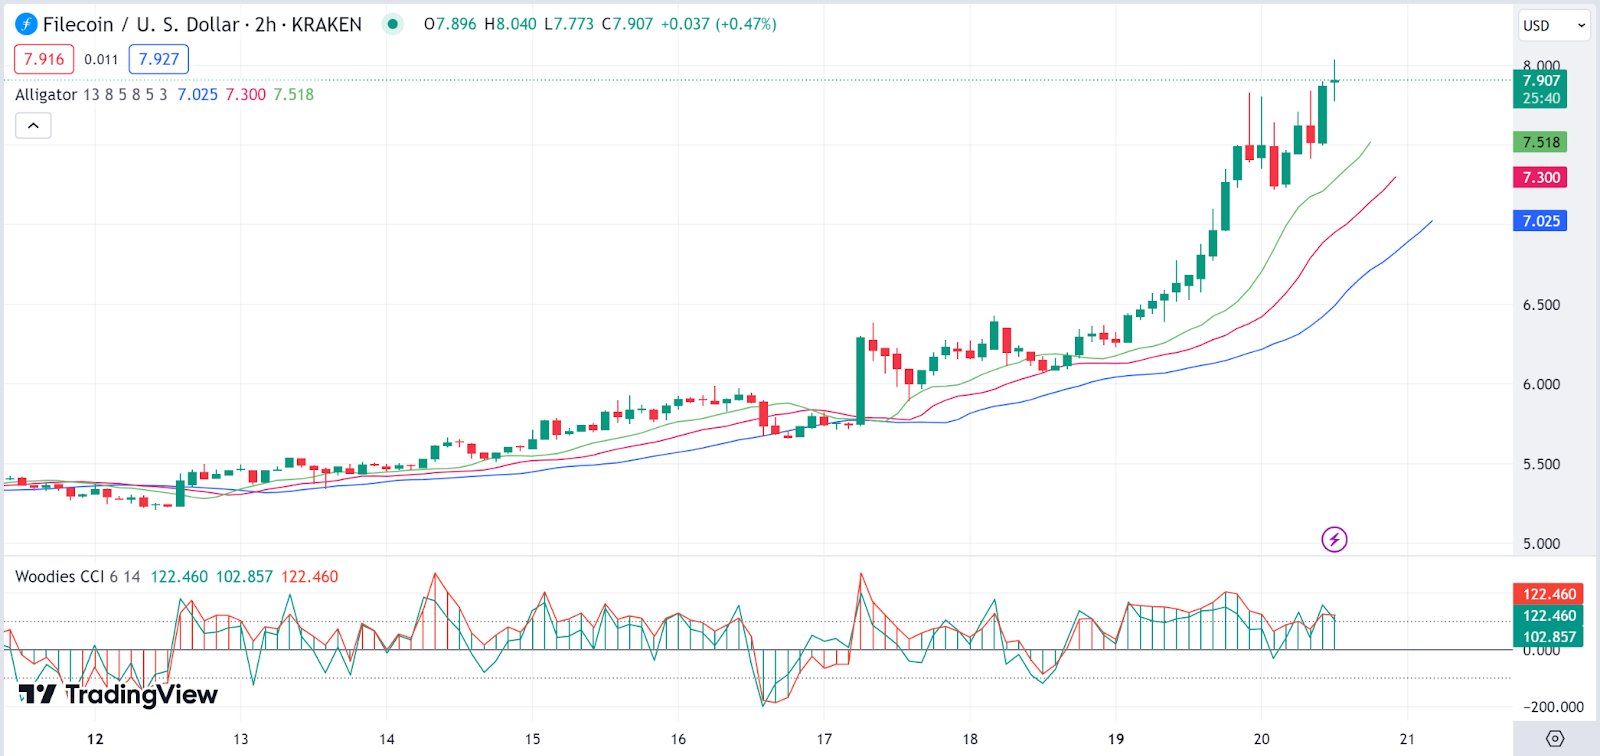Click date 13 on time axis
The width and height of the screenshot is (1600, 756).
pos(241,739)
